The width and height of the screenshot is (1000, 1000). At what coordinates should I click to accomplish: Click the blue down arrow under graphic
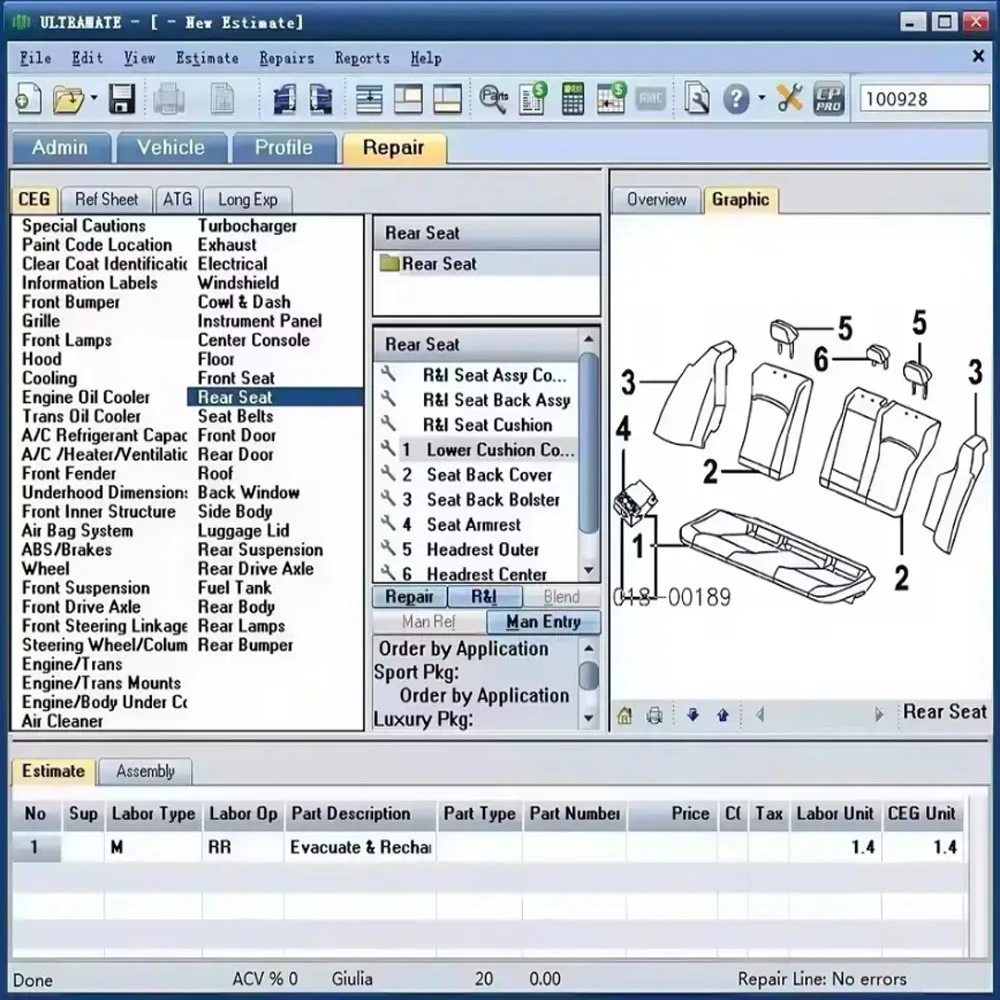pos(693,715)
